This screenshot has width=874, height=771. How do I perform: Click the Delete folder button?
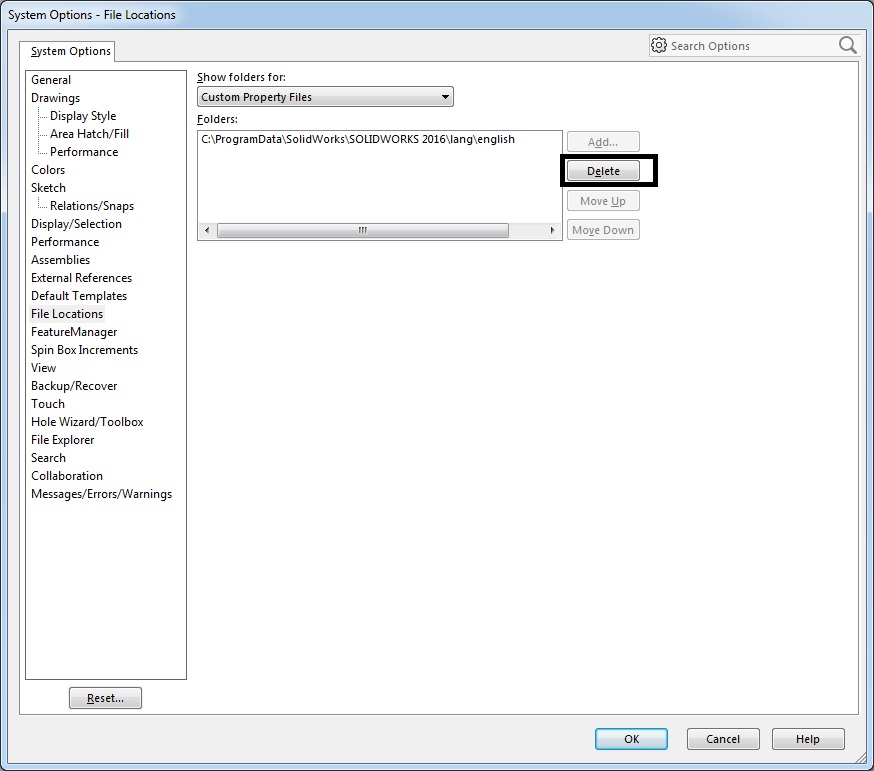[x=603, y=171]
